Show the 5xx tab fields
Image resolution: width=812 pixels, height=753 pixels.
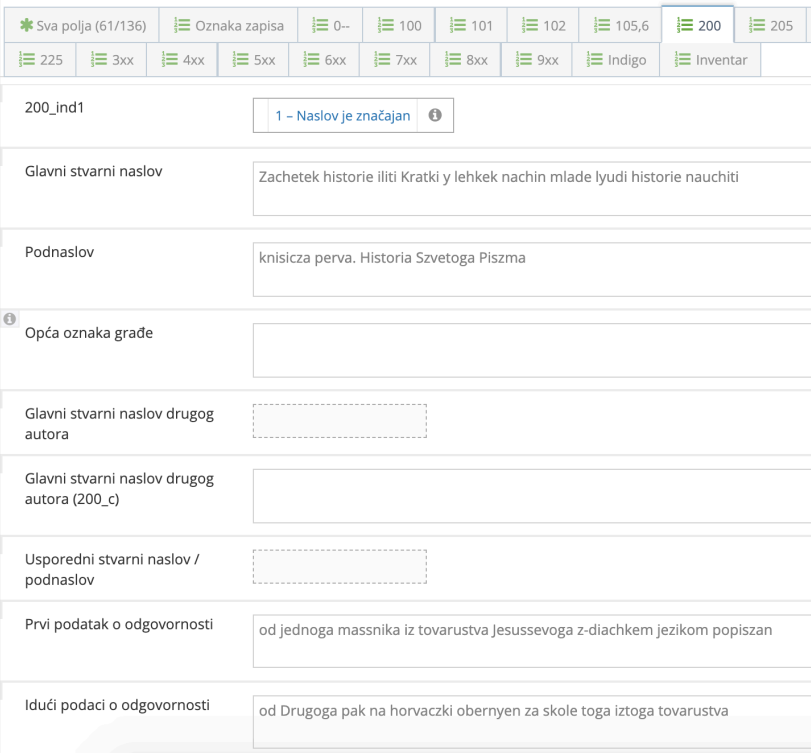coord(252,60)
